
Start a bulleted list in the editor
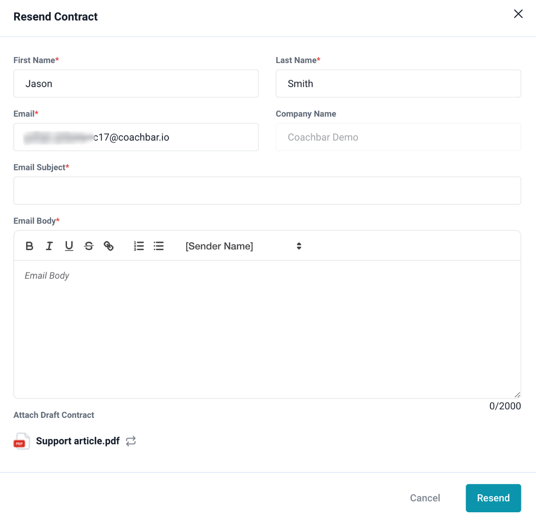click(159, 246)
